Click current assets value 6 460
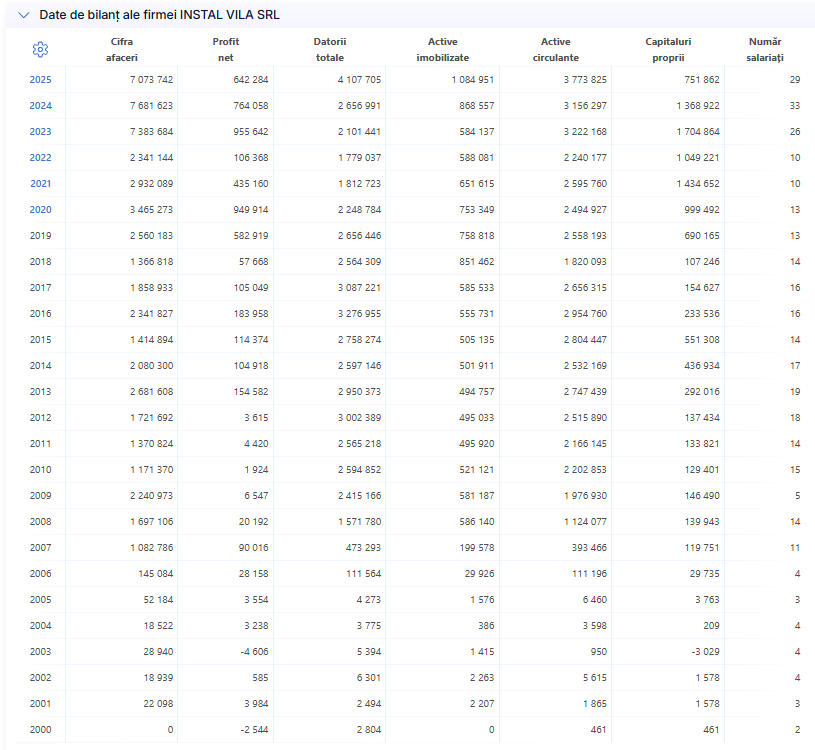This screenshot has height=750, width=815. coord(595,599)
